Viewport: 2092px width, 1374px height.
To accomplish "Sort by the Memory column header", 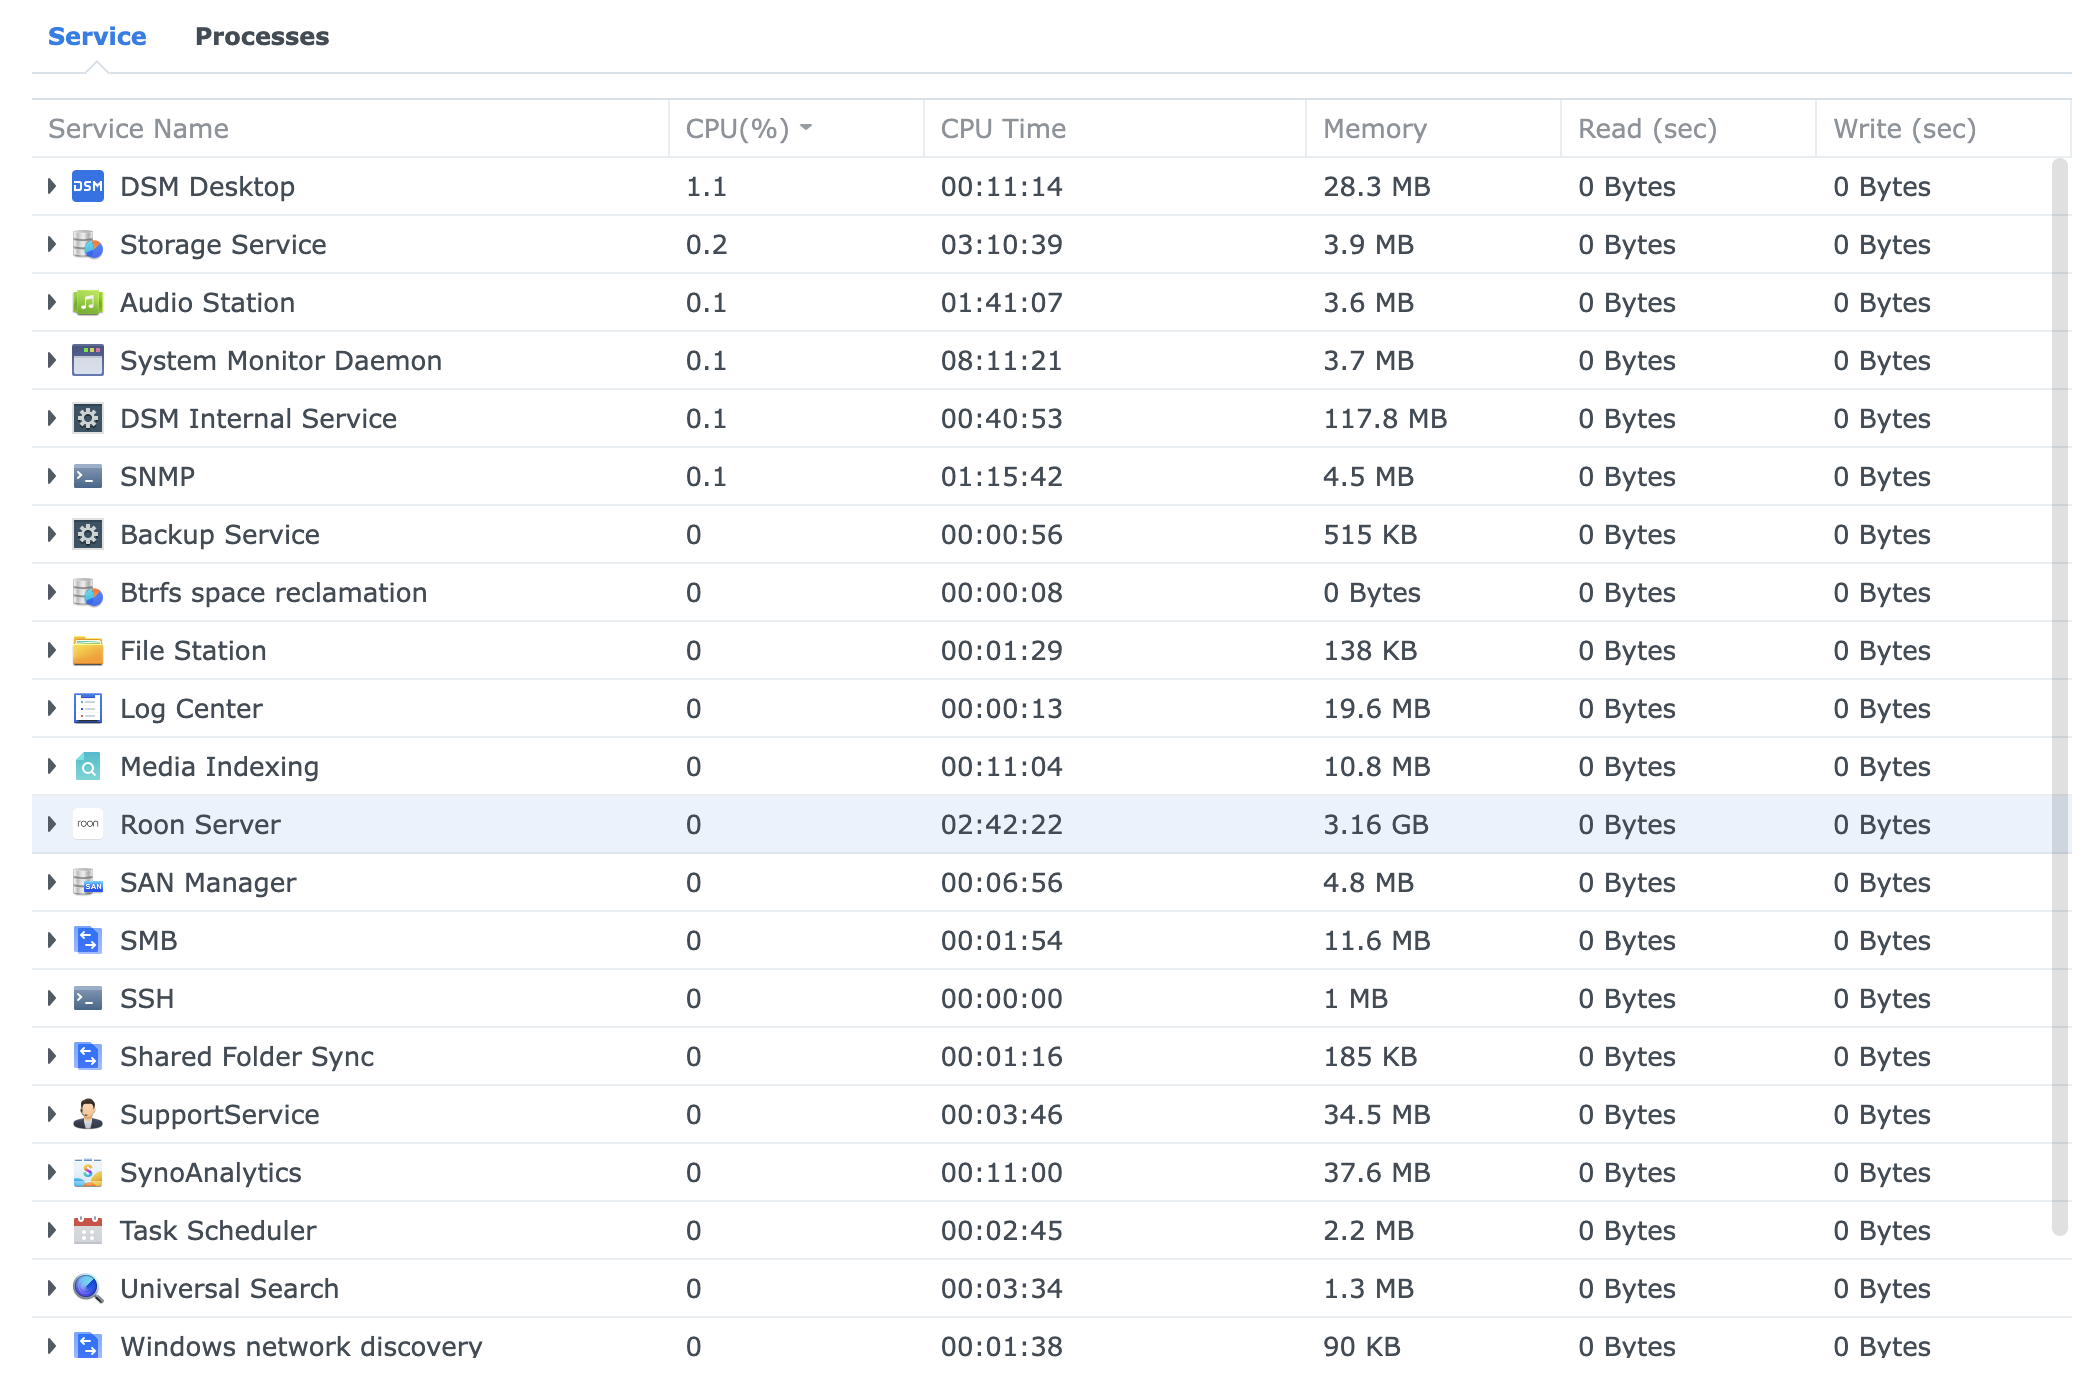I will click(1374, 128).
